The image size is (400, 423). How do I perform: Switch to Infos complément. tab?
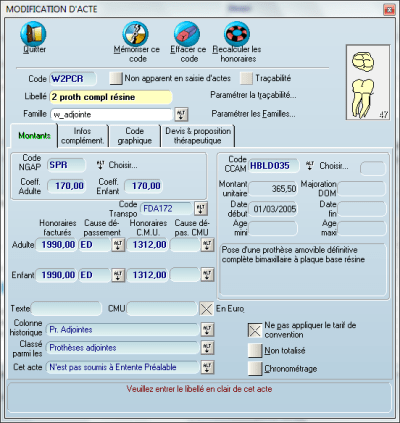[83, 136]
